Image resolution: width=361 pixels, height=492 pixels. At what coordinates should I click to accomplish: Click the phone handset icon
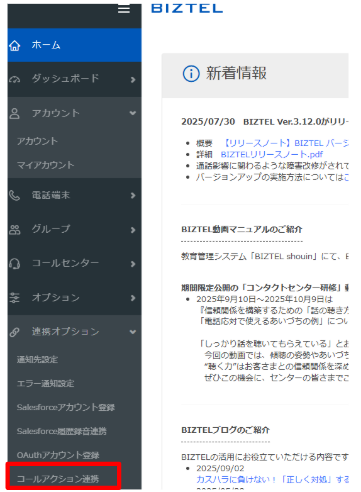tap(15, 195)
